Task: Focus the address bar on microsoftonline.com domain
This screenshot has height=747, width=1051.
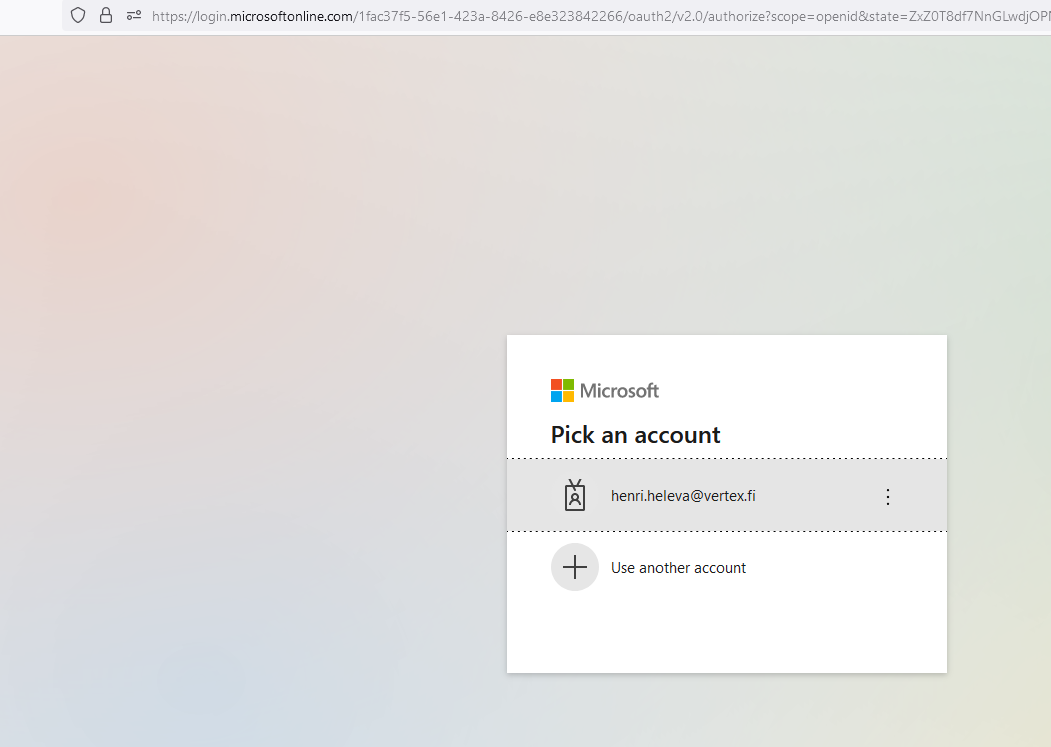Action: [292, 16]
